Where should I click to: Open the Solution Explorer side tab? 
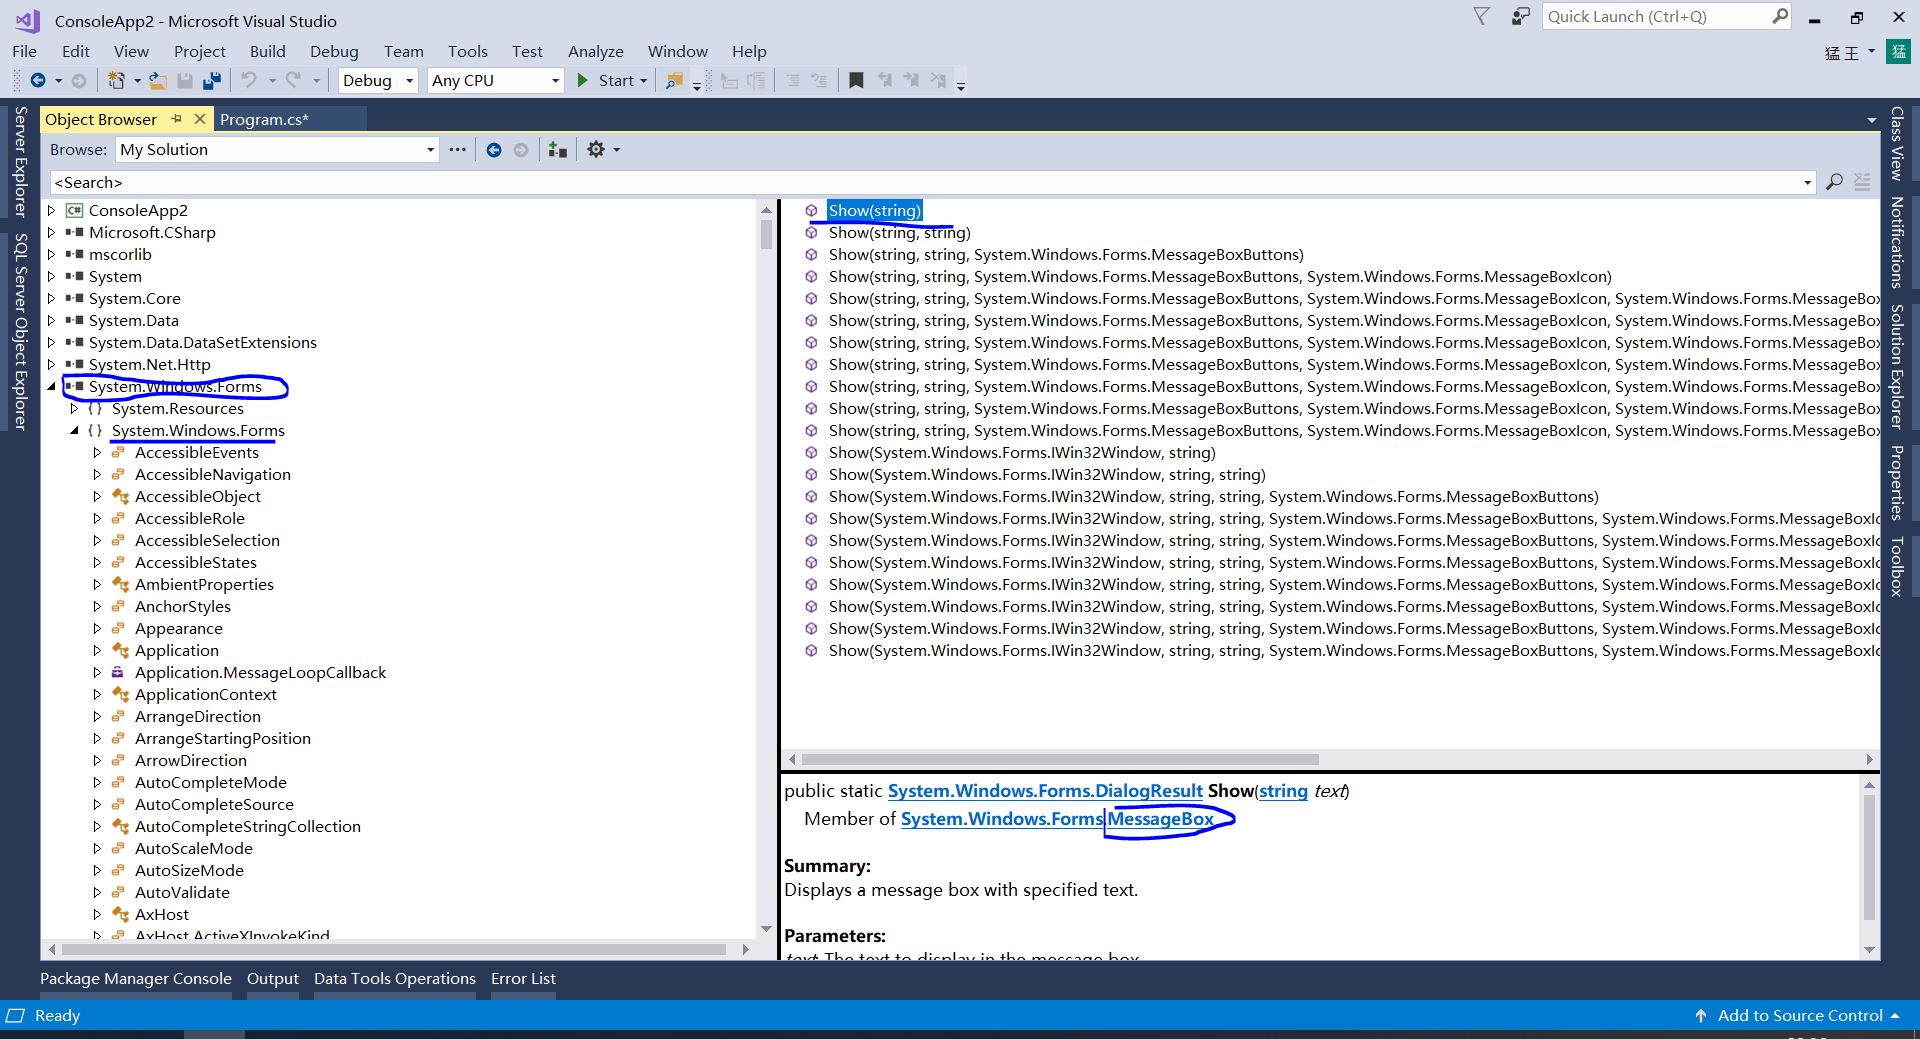[1896, 368]
